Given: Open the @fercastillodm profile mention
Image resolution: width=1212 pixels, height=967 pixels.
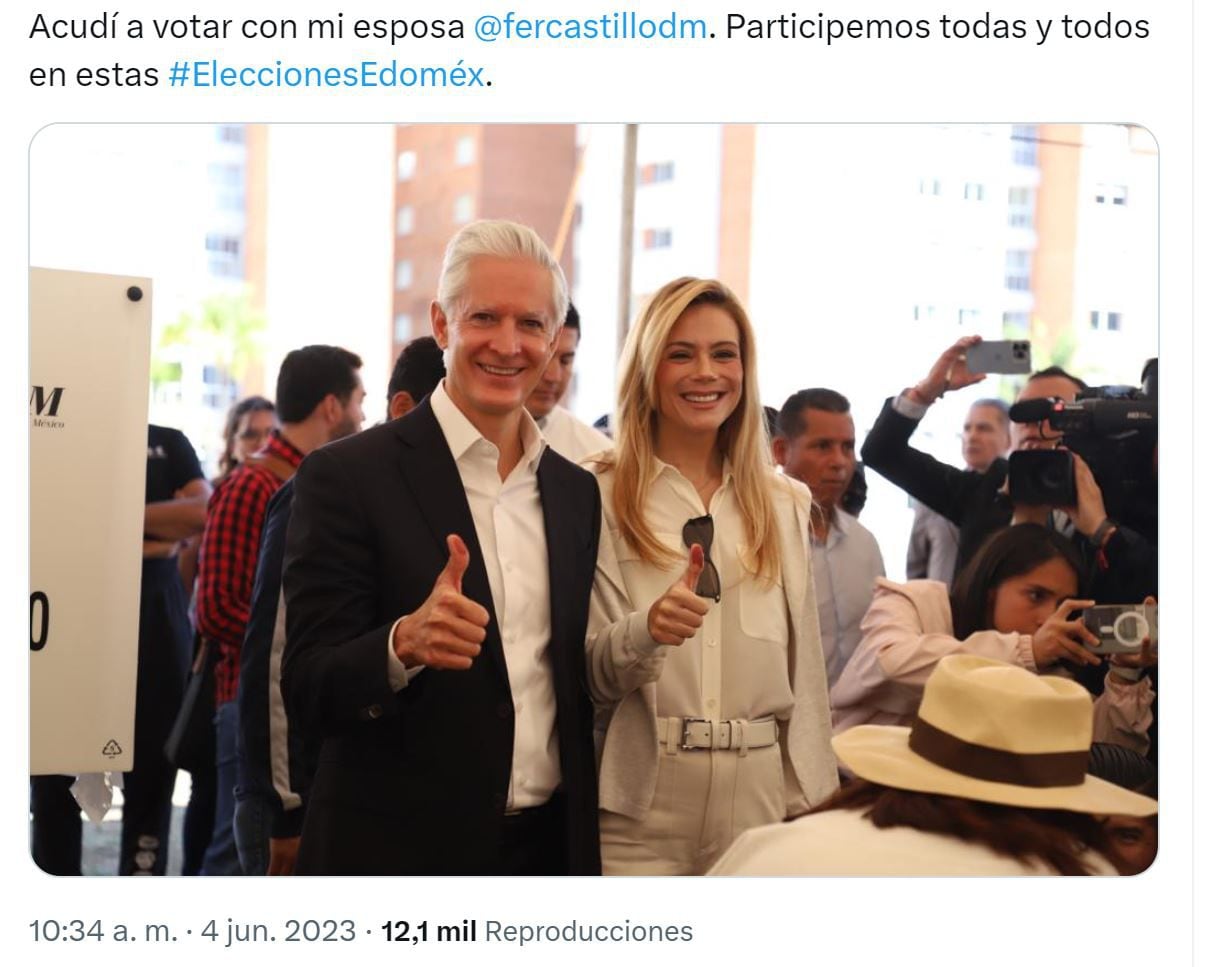Looking at the screenshot, I should (x=589, y=27).
